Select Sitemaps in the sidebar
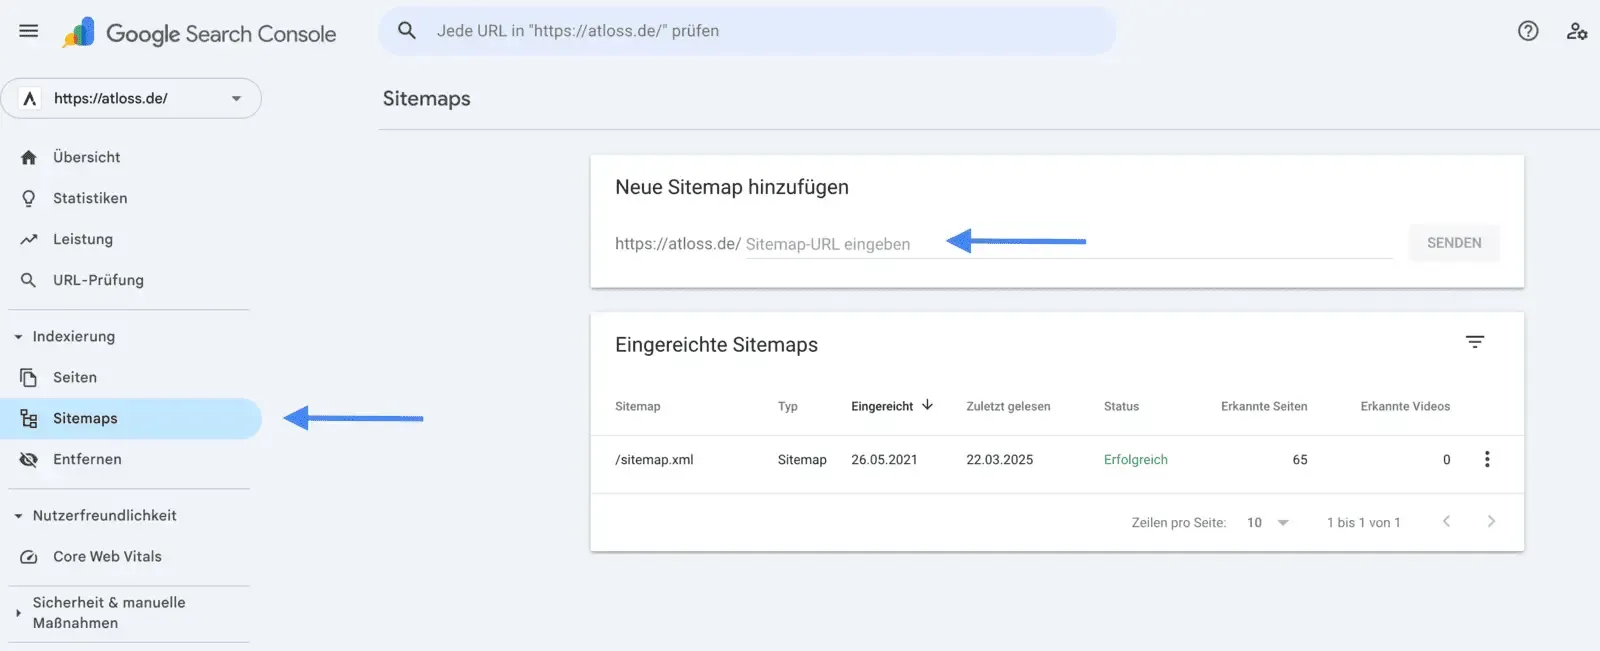The width and height of the screenshot is (1600, 651). (131, 418)
